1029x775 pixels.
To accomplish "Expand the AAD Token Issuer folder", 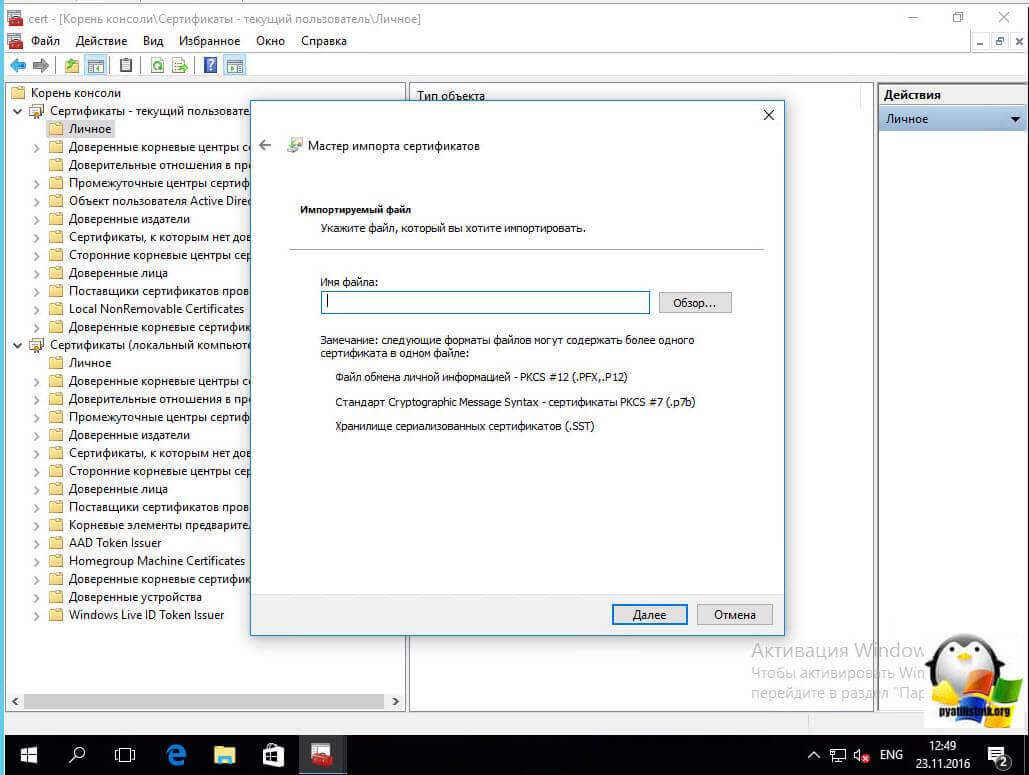I will tap(37, 543).
